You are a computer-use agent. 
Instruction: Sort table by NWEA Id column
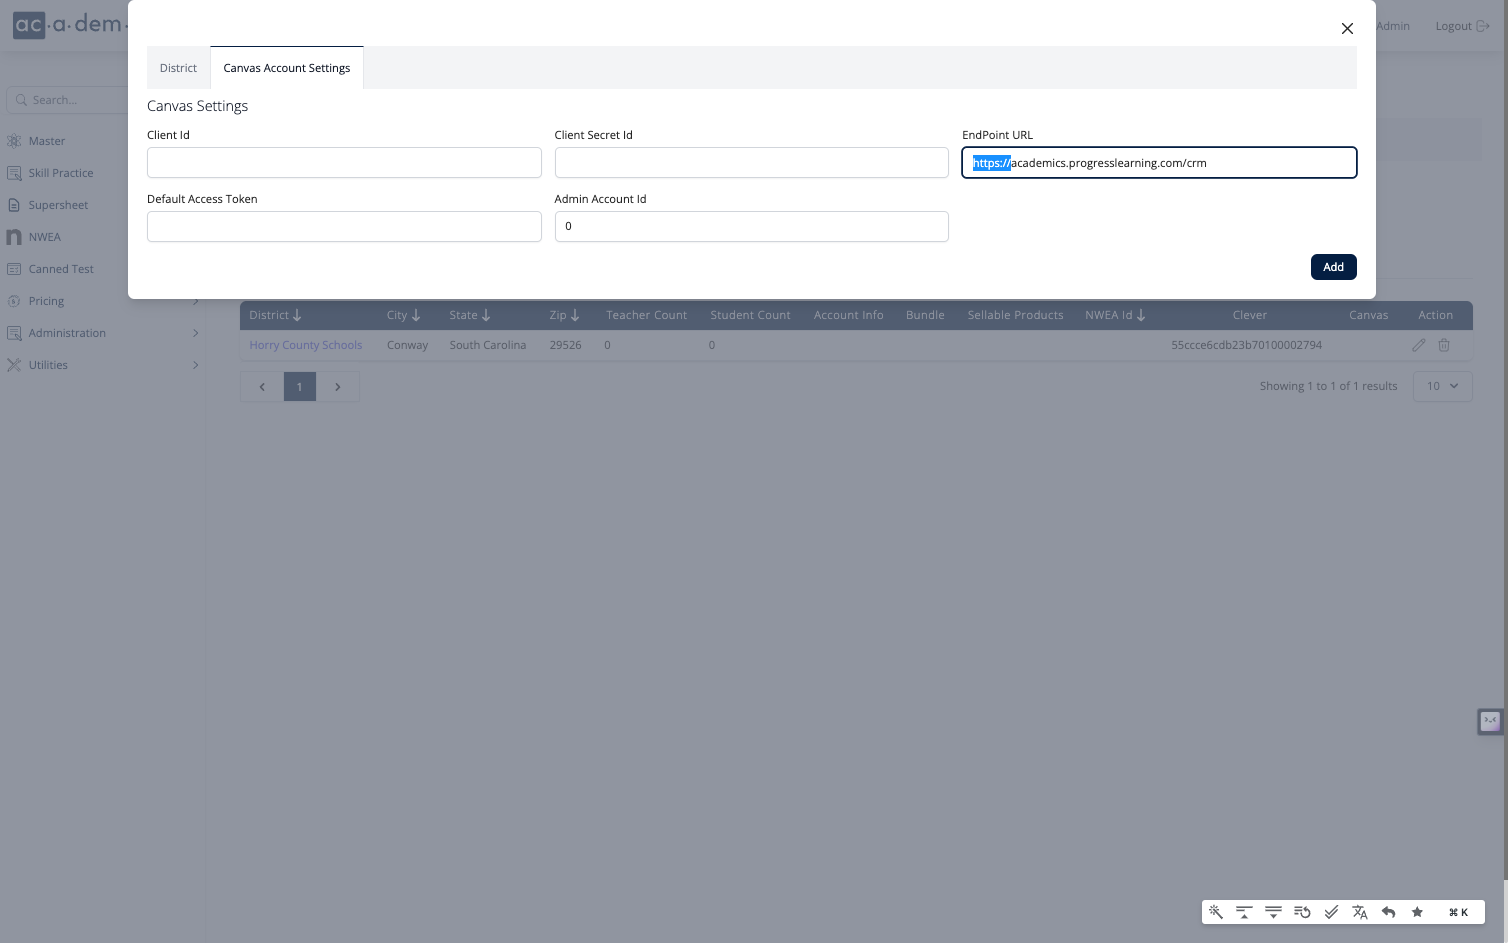(1116, 315)
